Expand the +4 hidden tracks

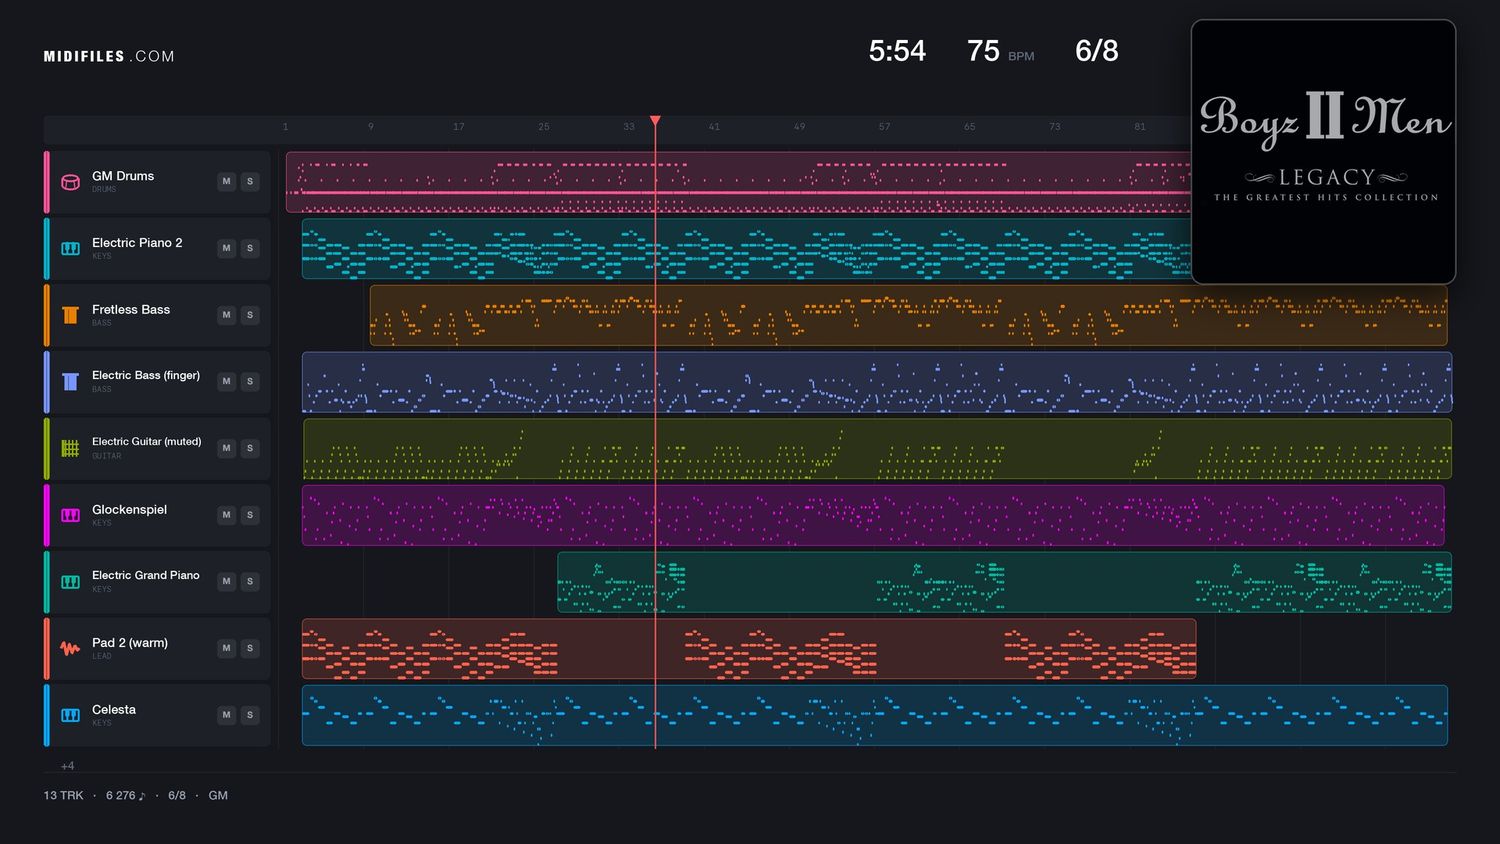[68, 766]
